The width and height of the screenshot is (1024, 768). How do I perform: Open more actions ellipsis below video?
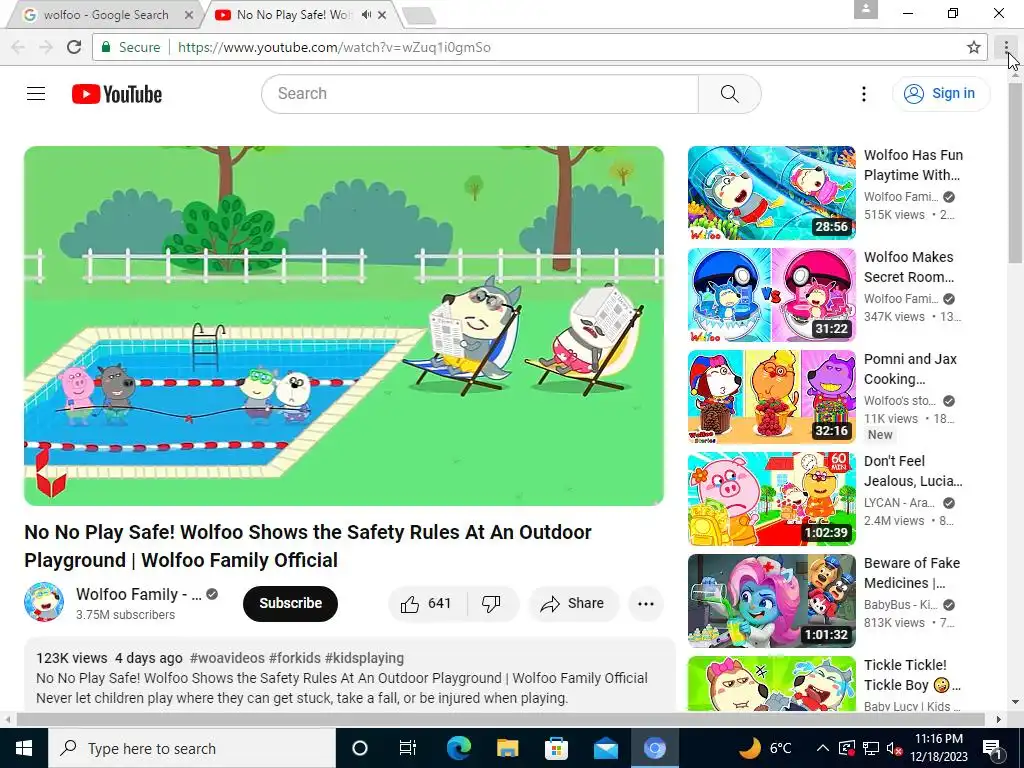646,603
